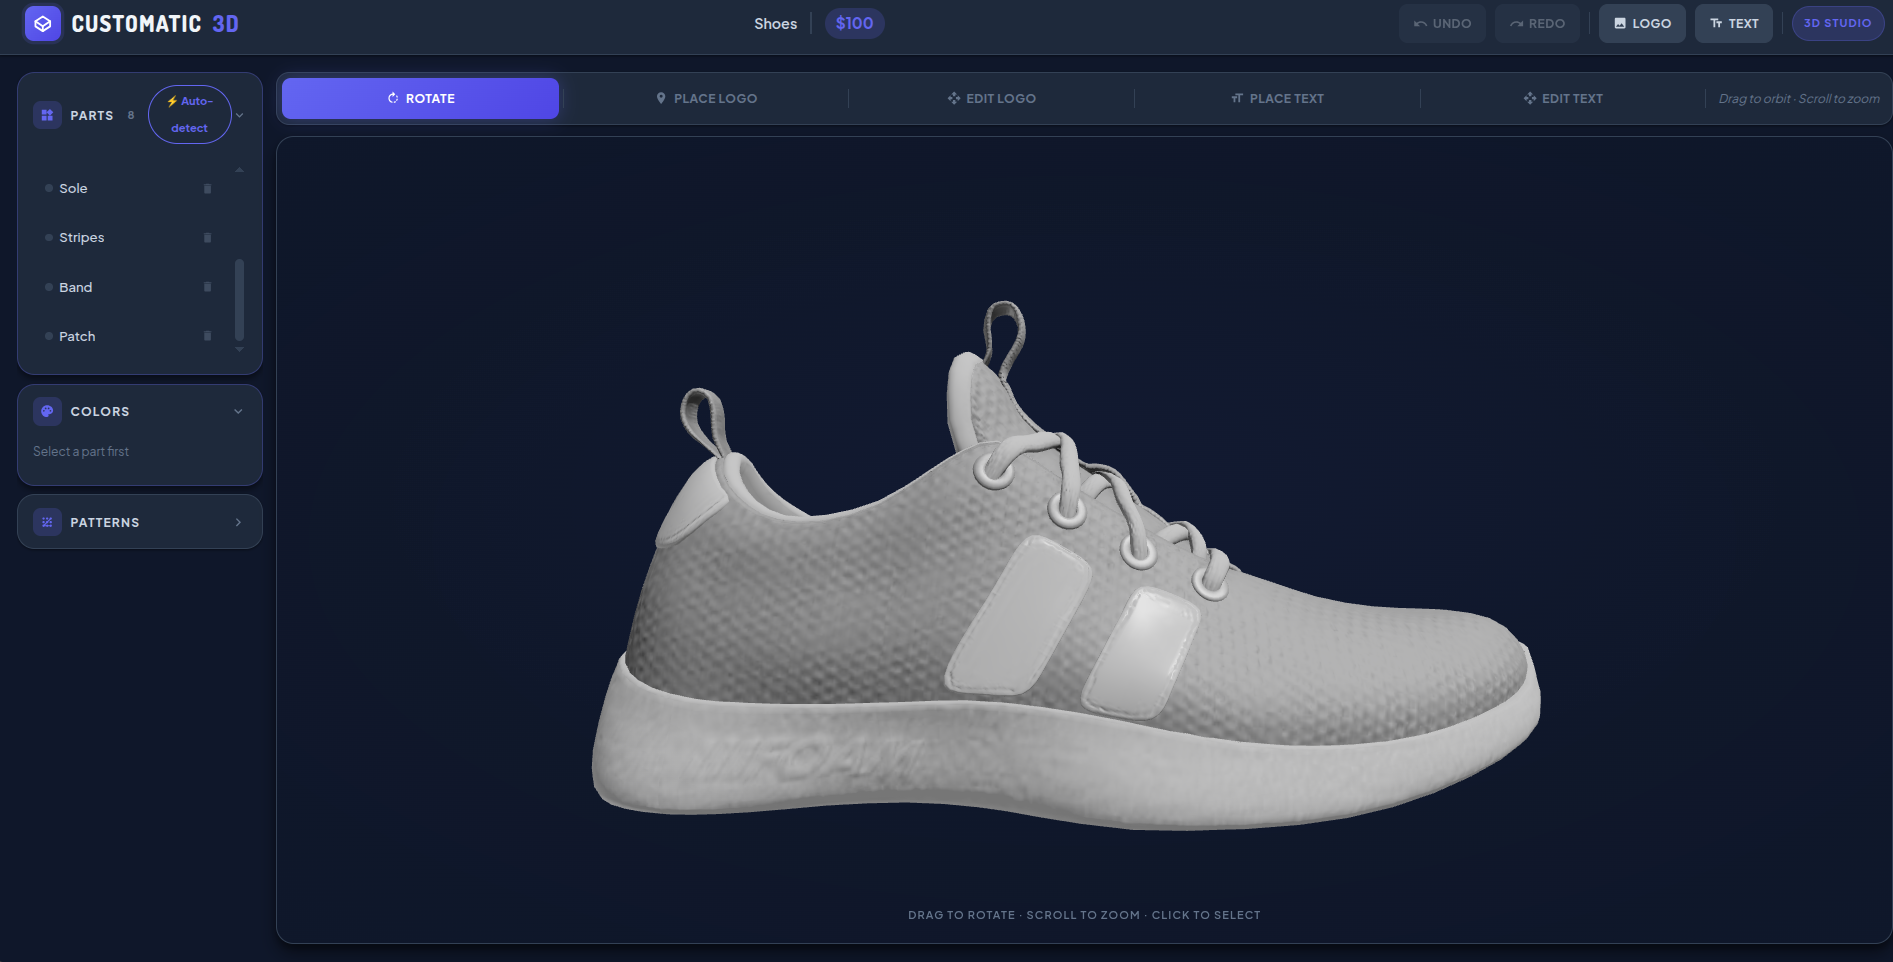Select the Sole part in list

(x=131, y=188)
